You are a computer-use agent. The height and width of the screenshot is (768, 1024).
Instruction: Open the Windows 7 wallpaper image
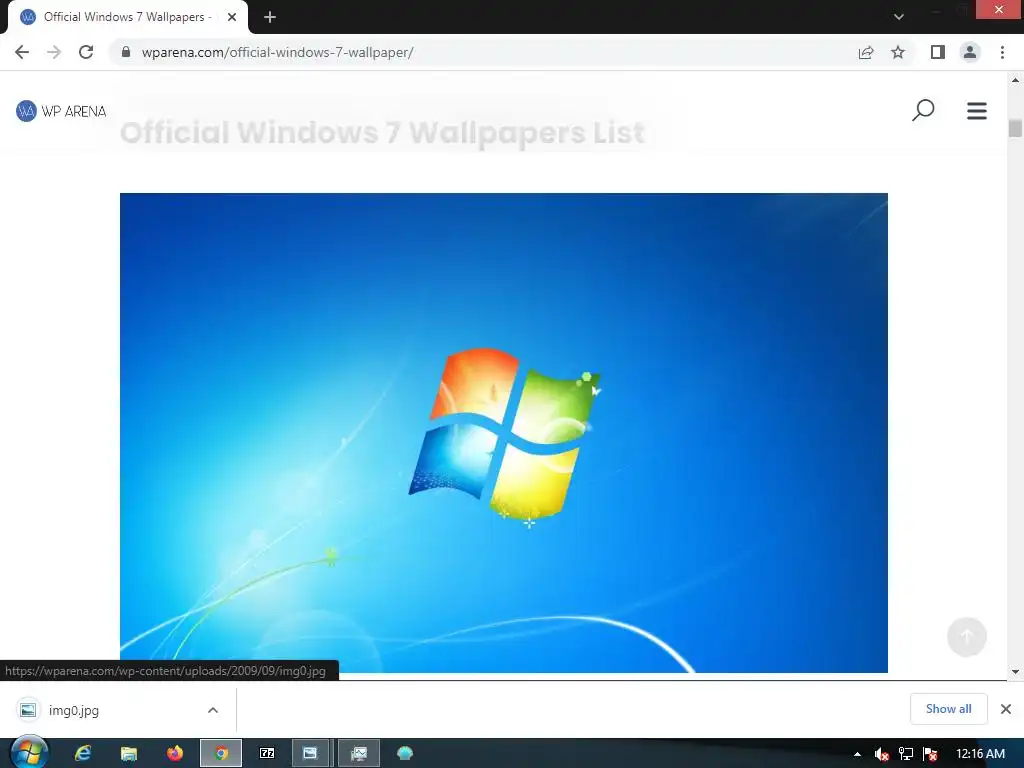504,432
